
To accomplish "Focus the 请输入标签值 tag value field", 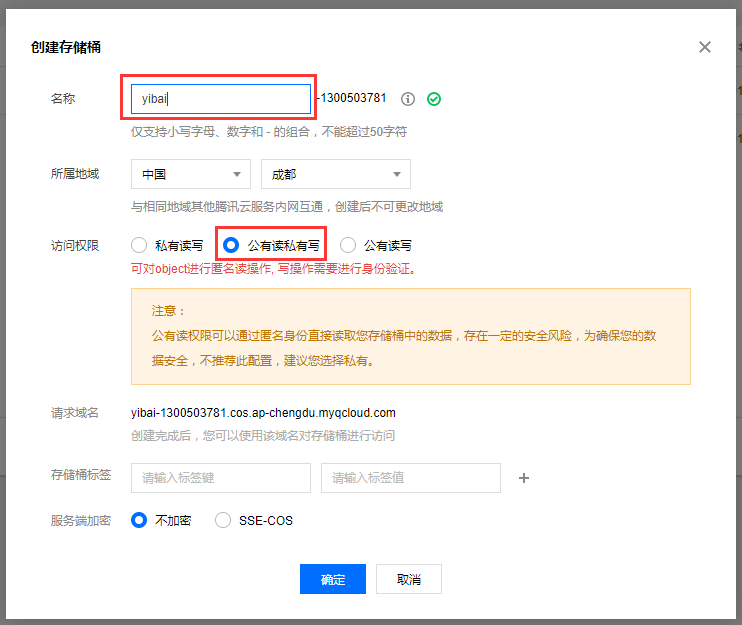I will coord(410,478).
